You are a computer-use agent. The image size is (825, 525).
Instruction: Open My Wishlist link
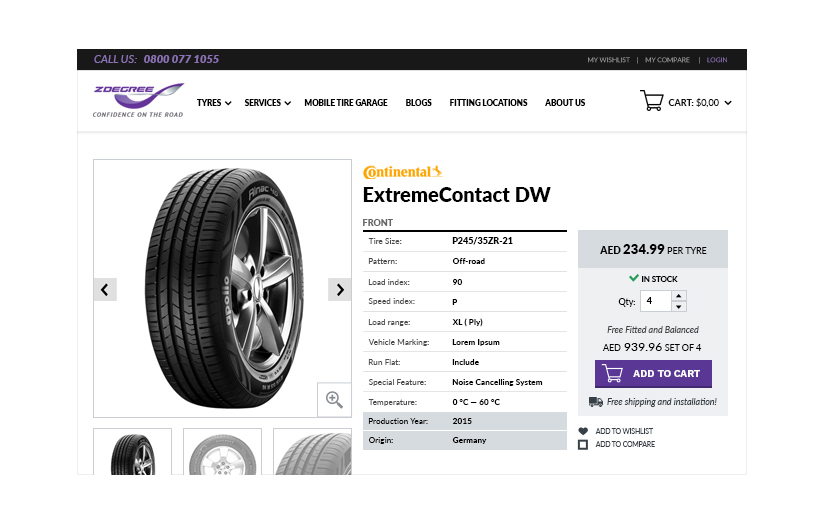[x=608, y=60]
